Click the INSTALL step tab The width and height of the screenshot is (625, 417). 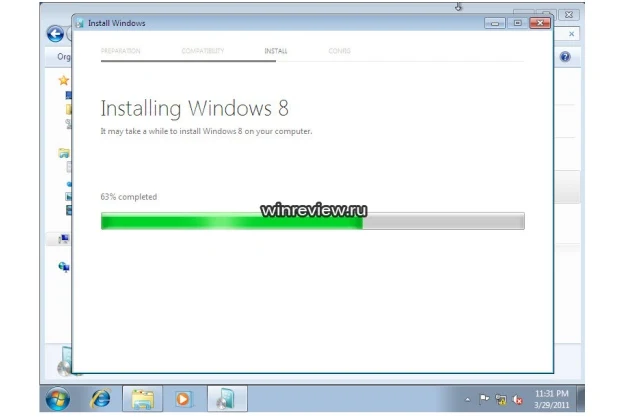pyautogui.click(x=275, y=50)
